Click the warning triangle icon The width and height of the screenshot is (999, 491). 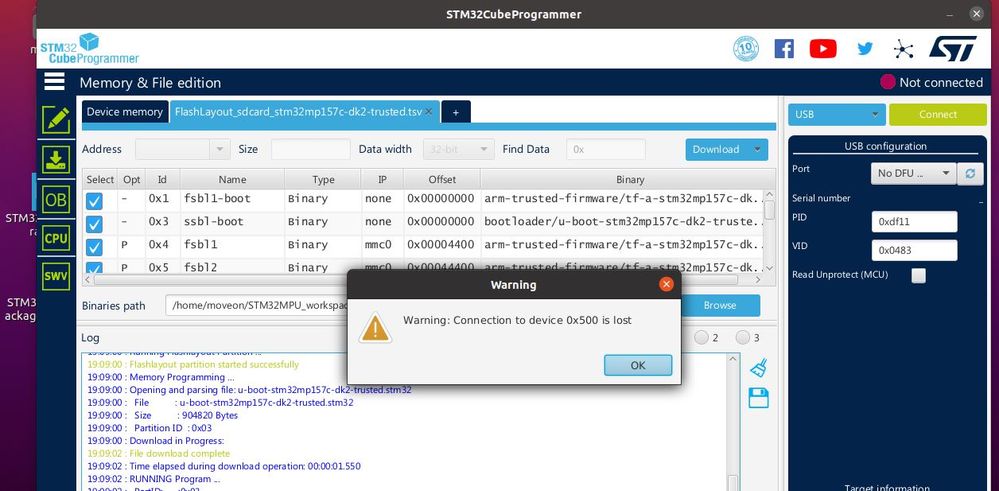tap(375, 328)
